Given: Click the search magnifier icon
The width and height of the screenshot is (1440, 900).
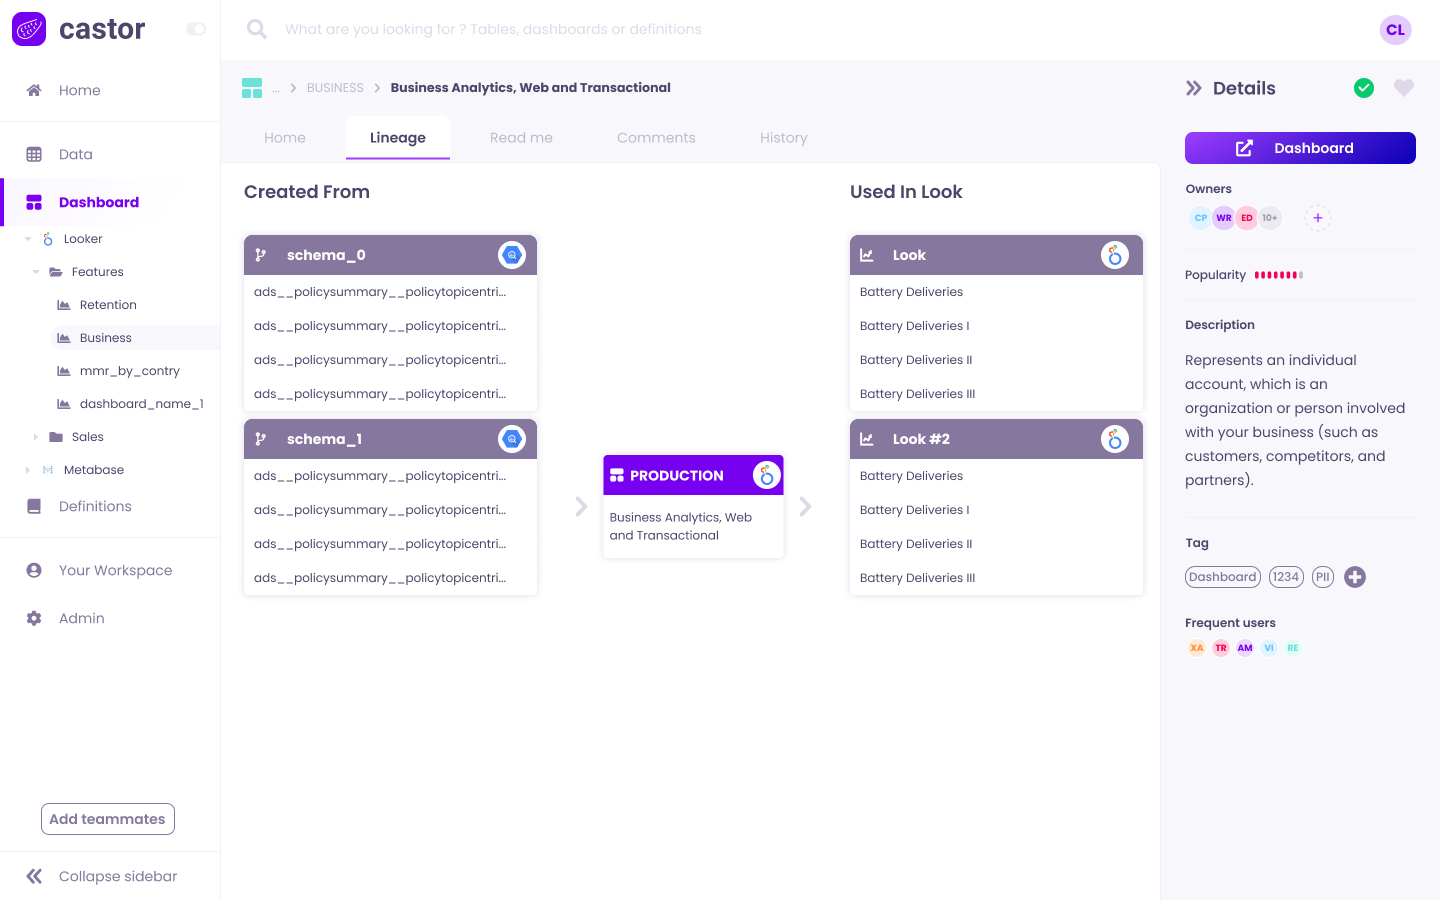Looking at the screenshot, I should 256,29.
